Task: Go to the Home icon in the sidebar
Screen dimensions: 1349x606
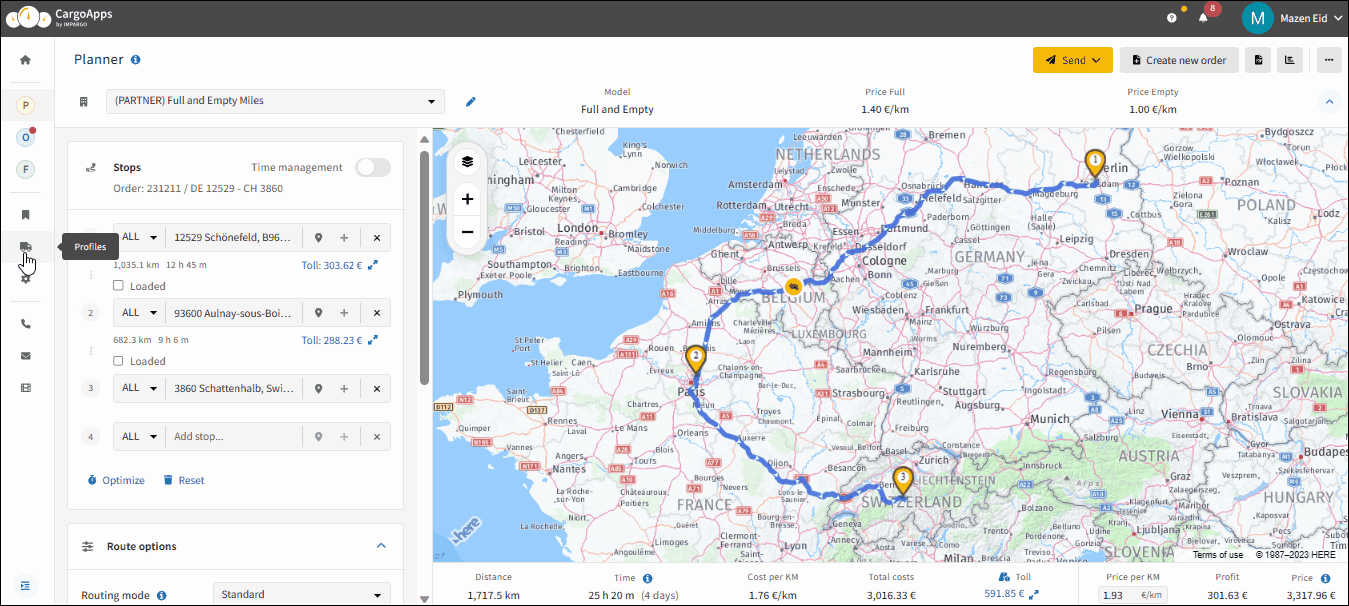Action: click(x=25, y=60)
